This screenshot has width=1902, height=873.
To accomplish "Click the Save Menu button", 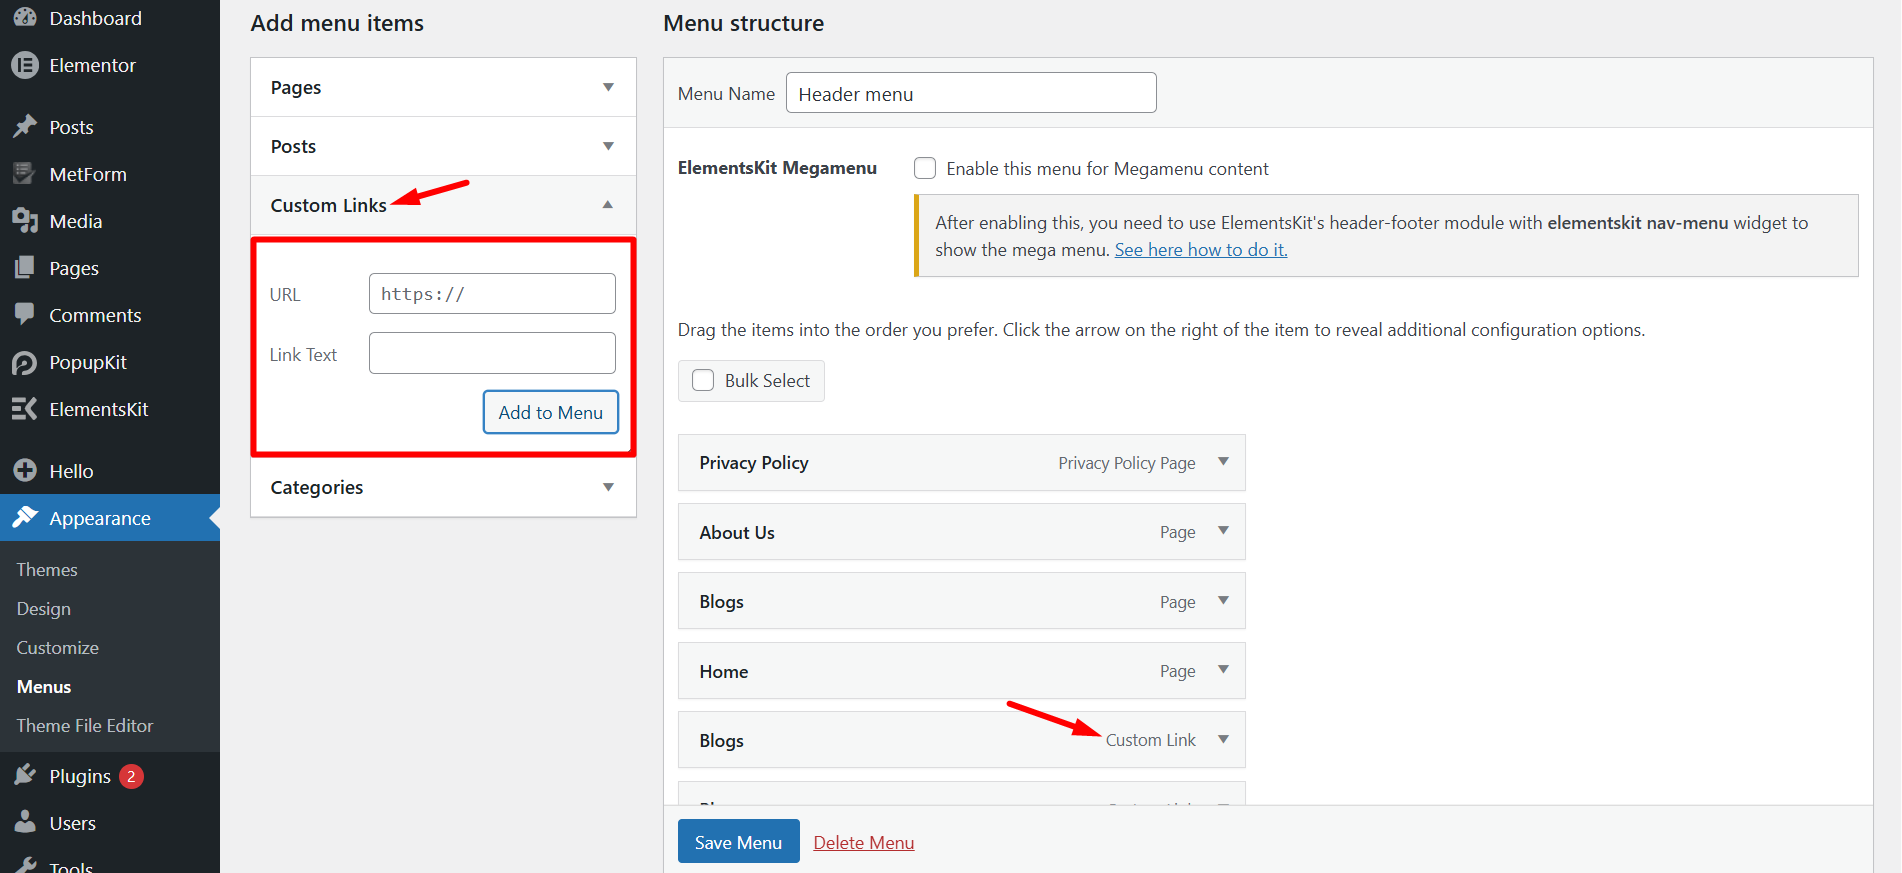I will coord(739,842).
